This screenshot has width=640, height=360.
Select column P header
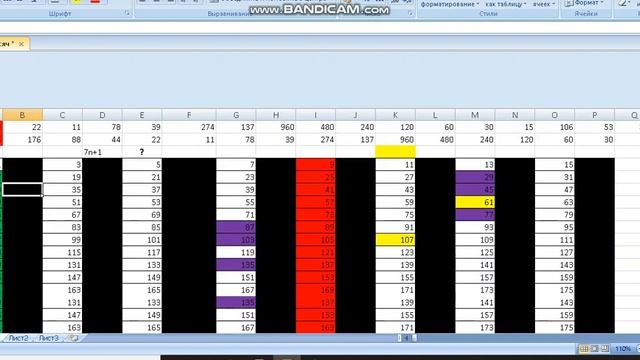coord(594,115)
